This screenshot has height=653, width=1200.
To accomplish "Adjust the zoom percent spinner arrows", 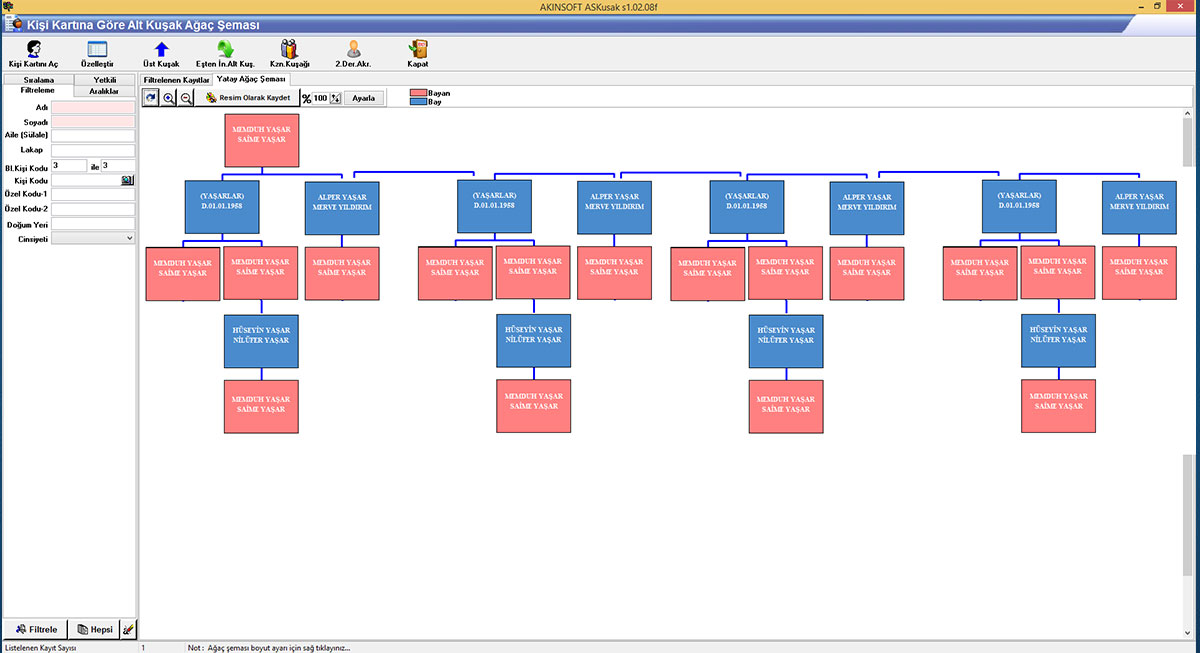I will click(x=335, y=98).
